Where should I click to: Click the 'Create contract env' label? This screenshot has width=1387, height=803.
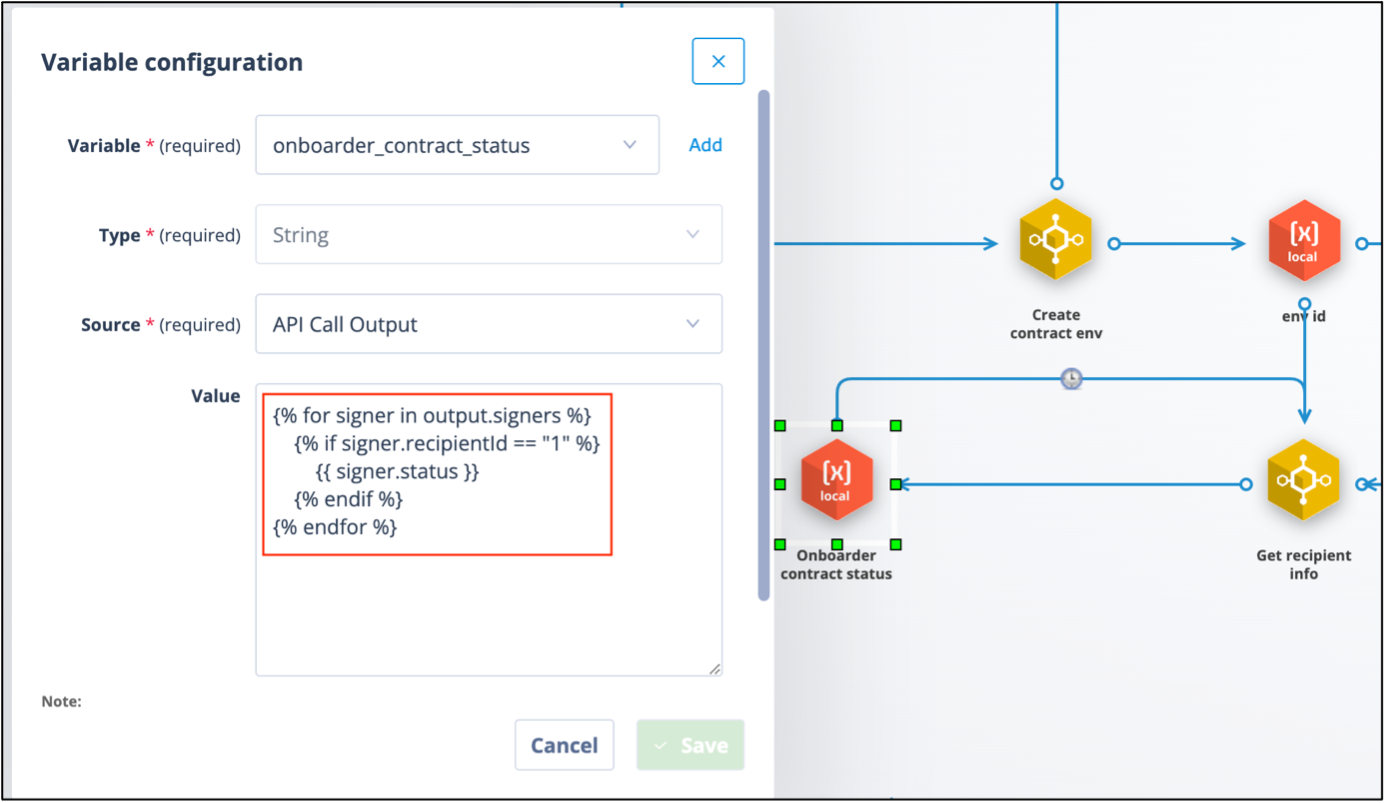pos(1056,324)
